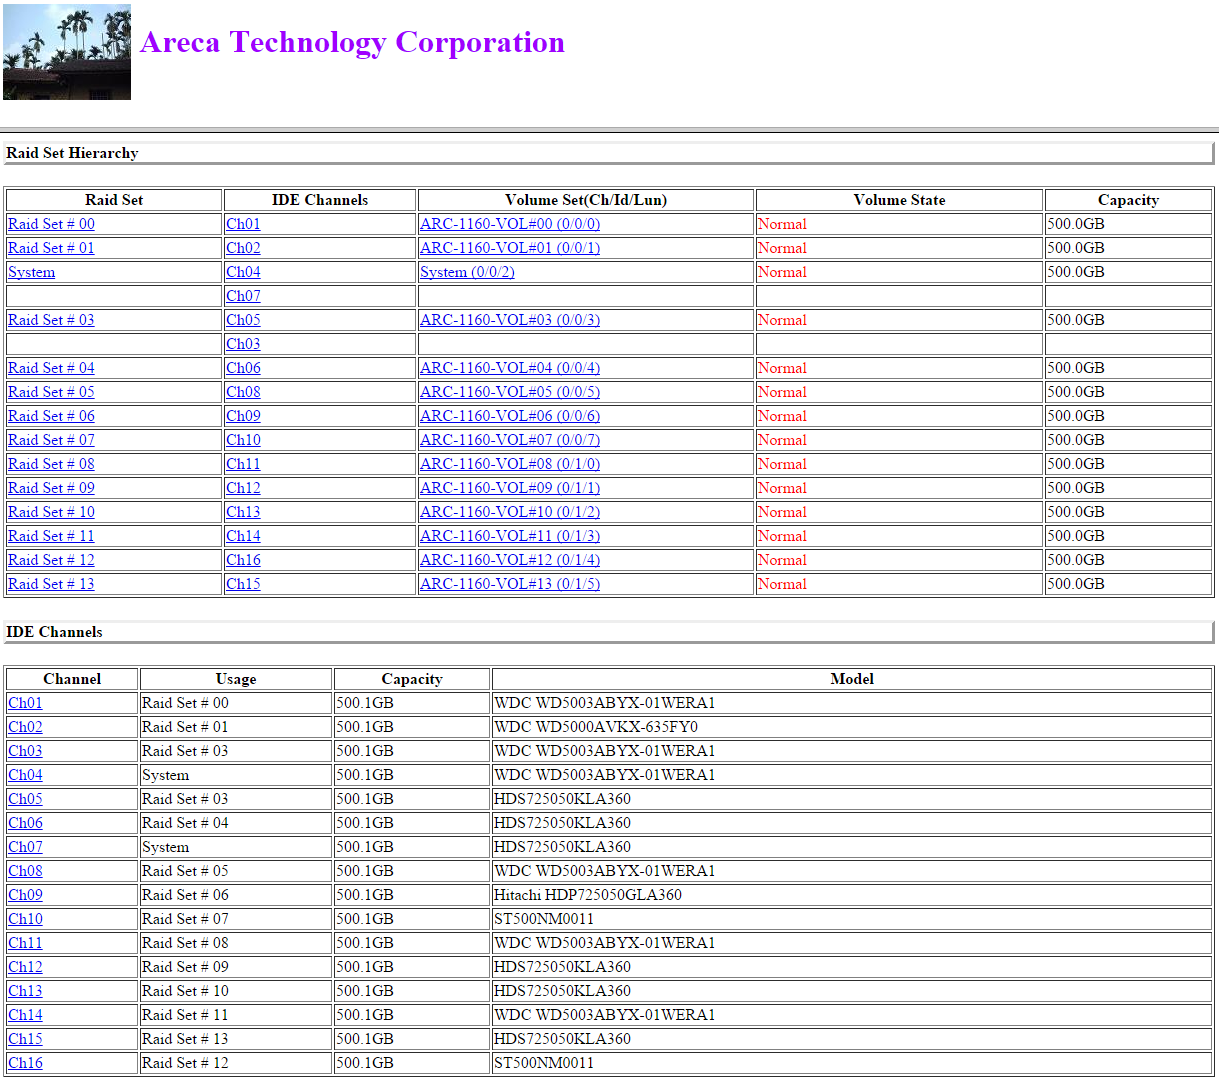
Task: Open Raid Set # 03 link
Action: pyautogui.click(x=51, y=320)
